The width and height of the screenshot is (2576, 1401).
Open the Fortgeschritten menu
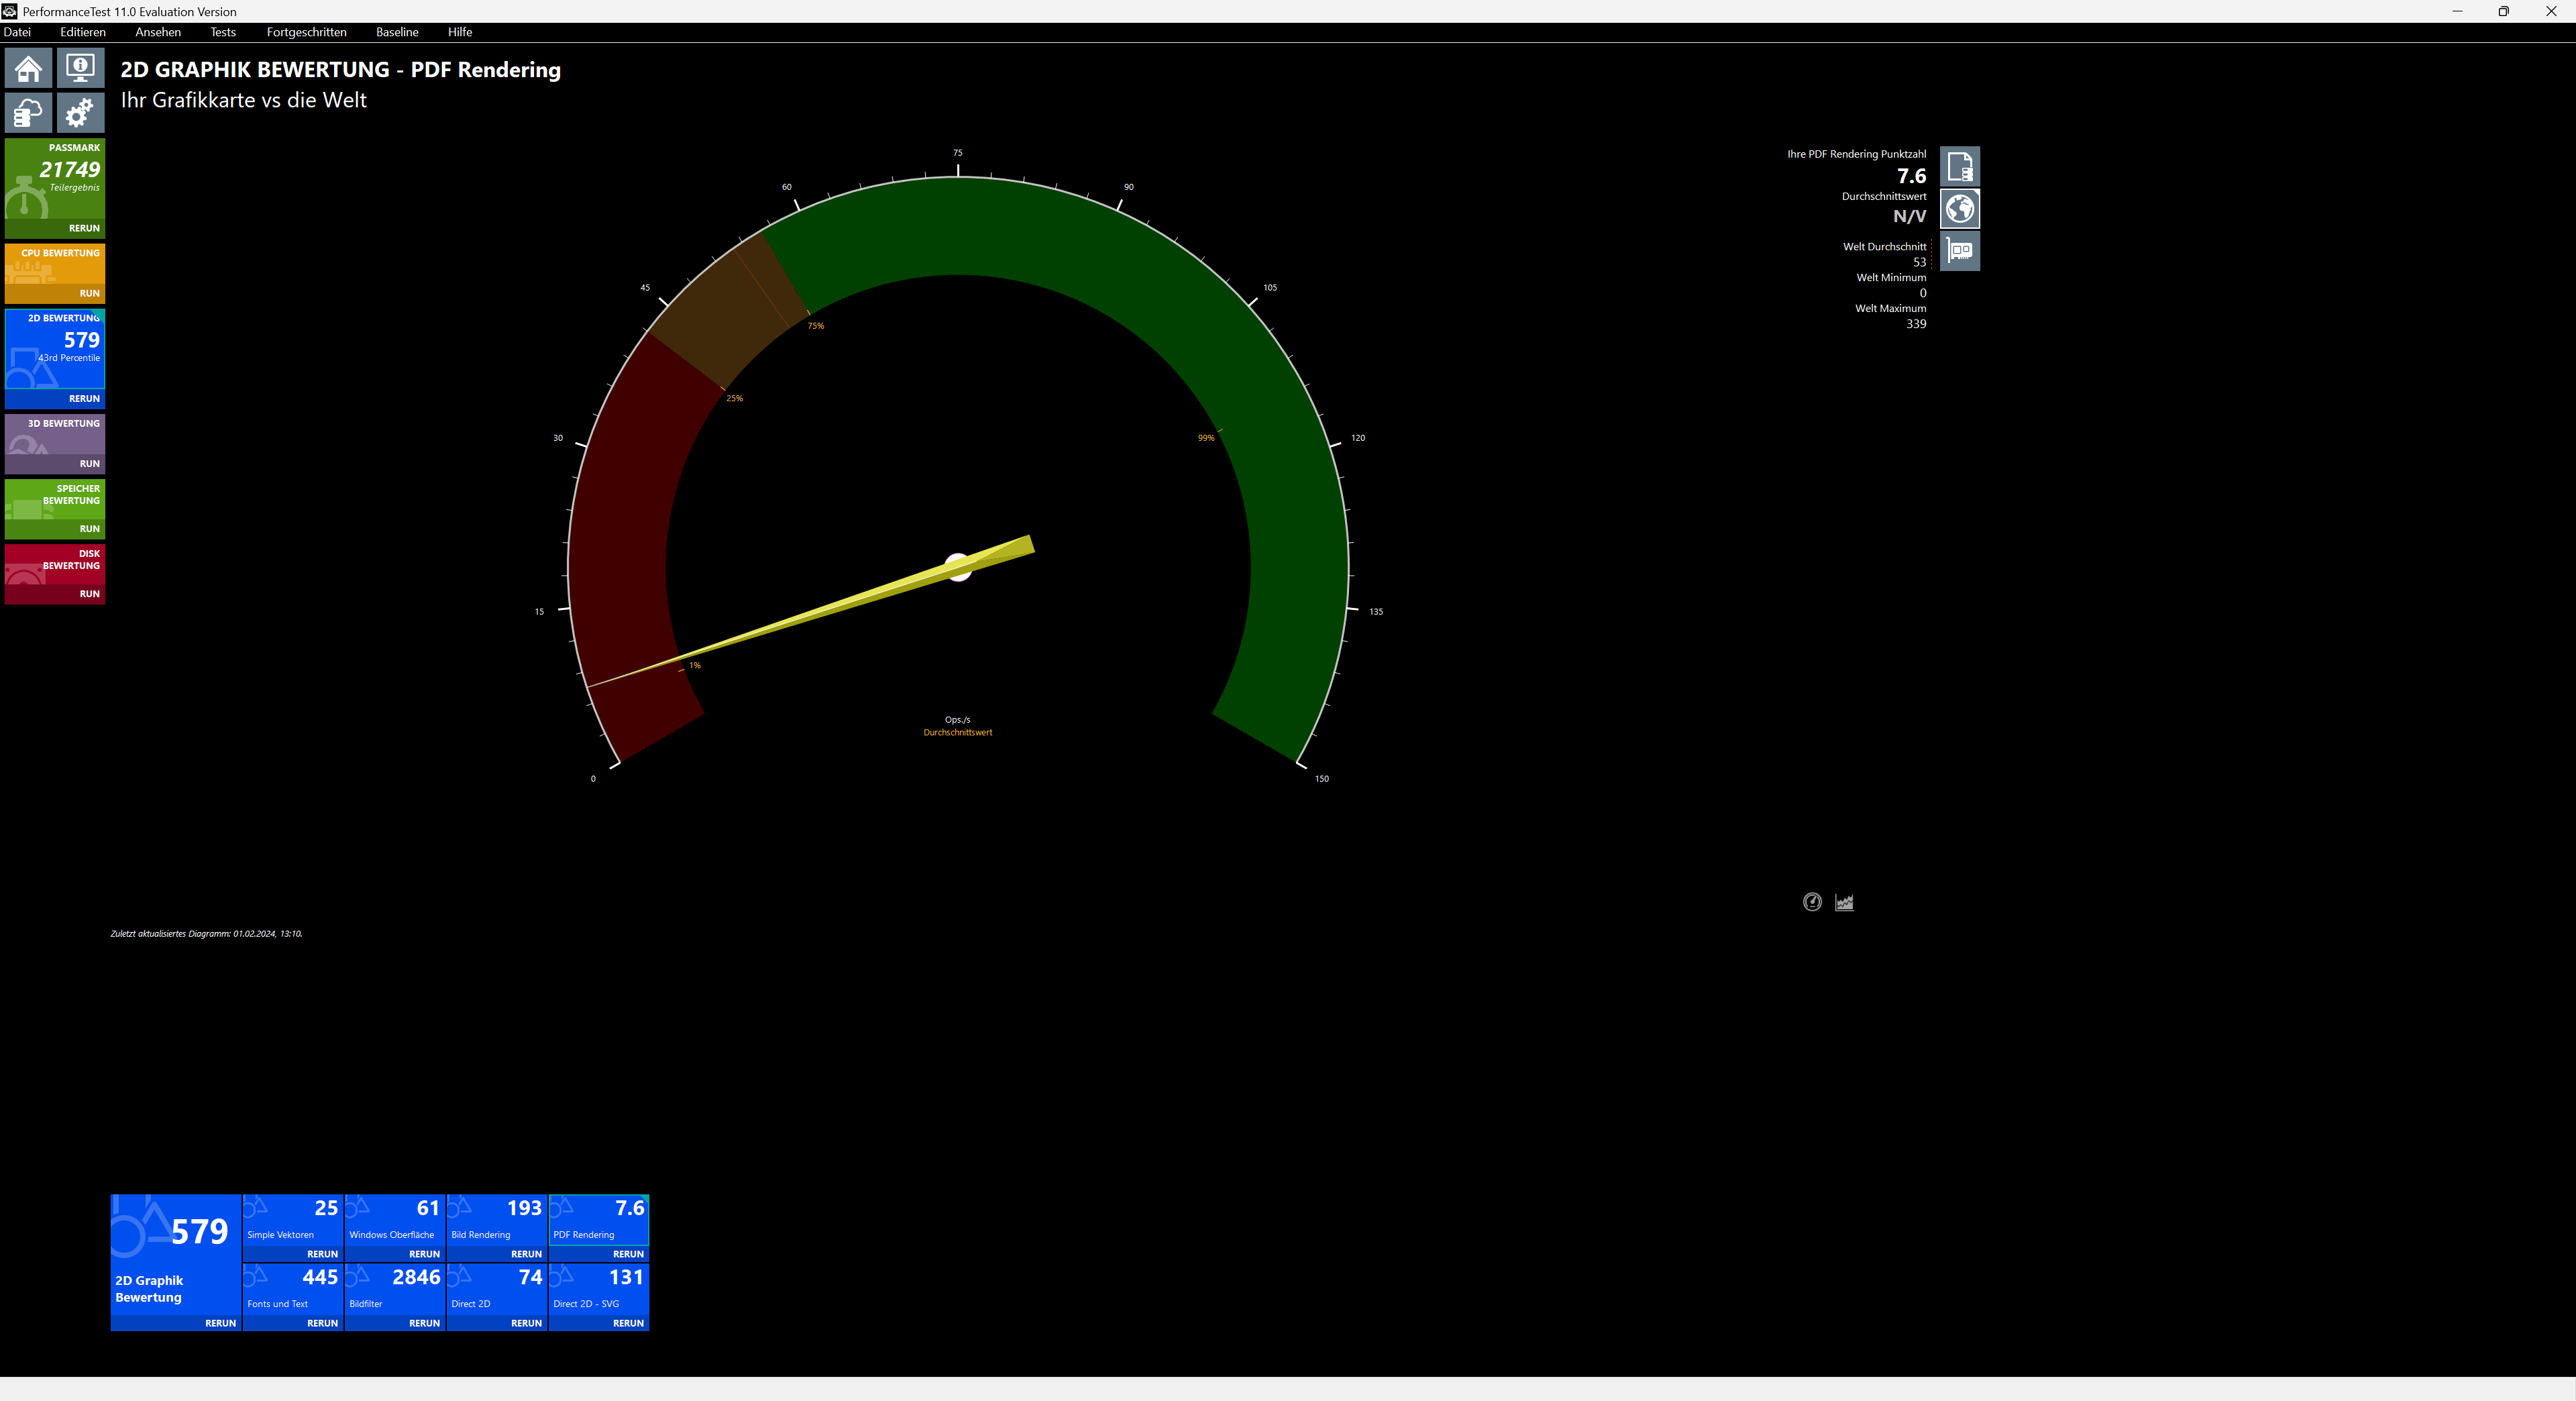click(306, 32)
